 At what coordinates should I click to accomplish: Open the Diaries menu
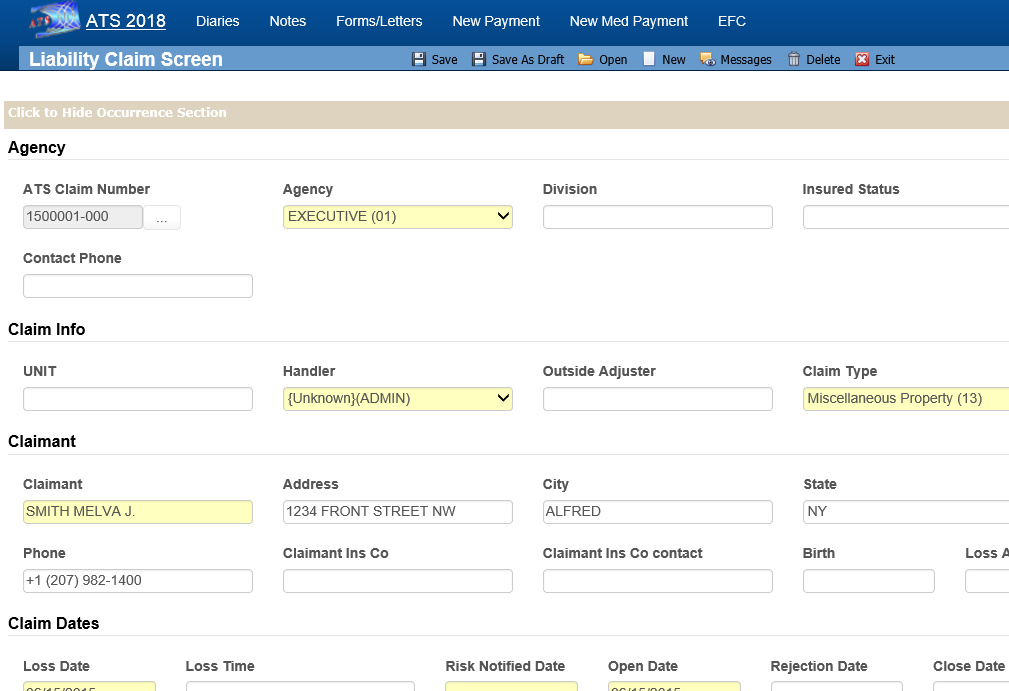click(218, 21)
